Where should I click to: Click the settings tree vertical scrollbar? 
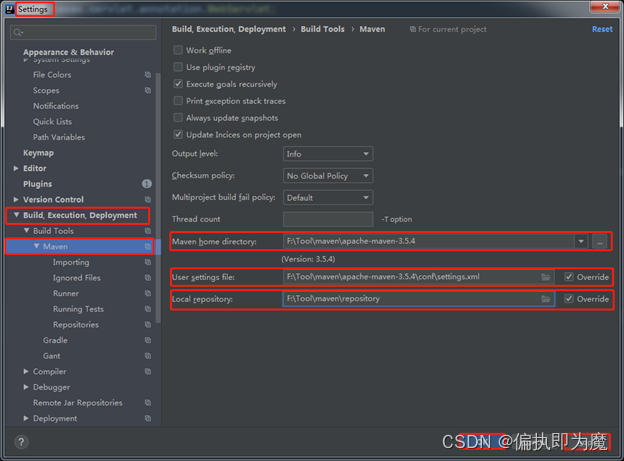[158, 197]
